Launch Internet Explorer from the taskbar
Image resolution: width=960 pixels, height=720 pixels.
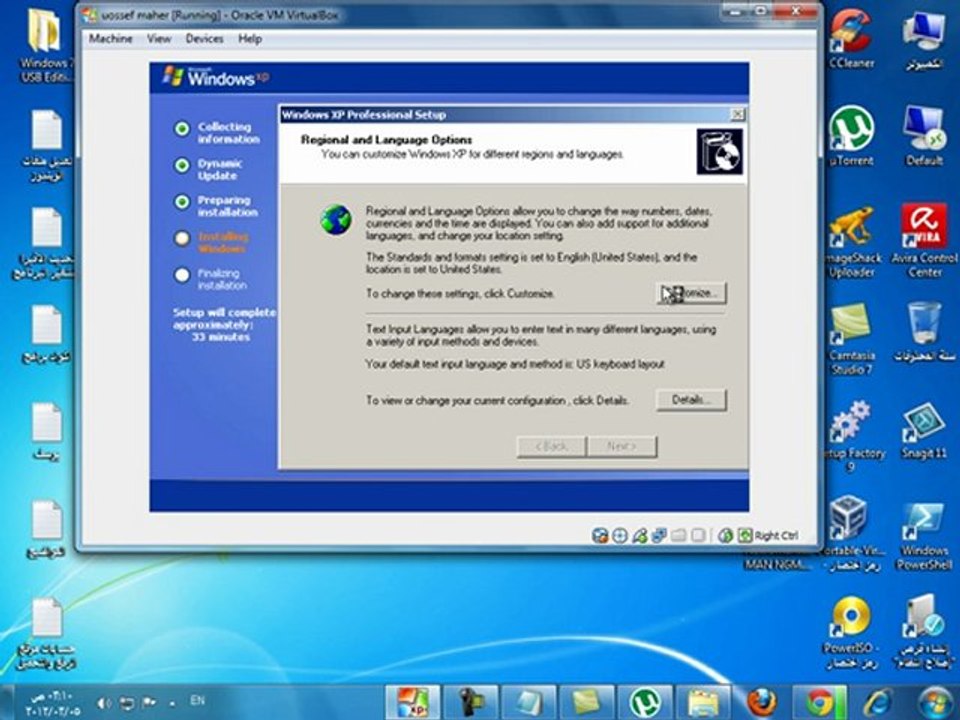coord(877,702)
